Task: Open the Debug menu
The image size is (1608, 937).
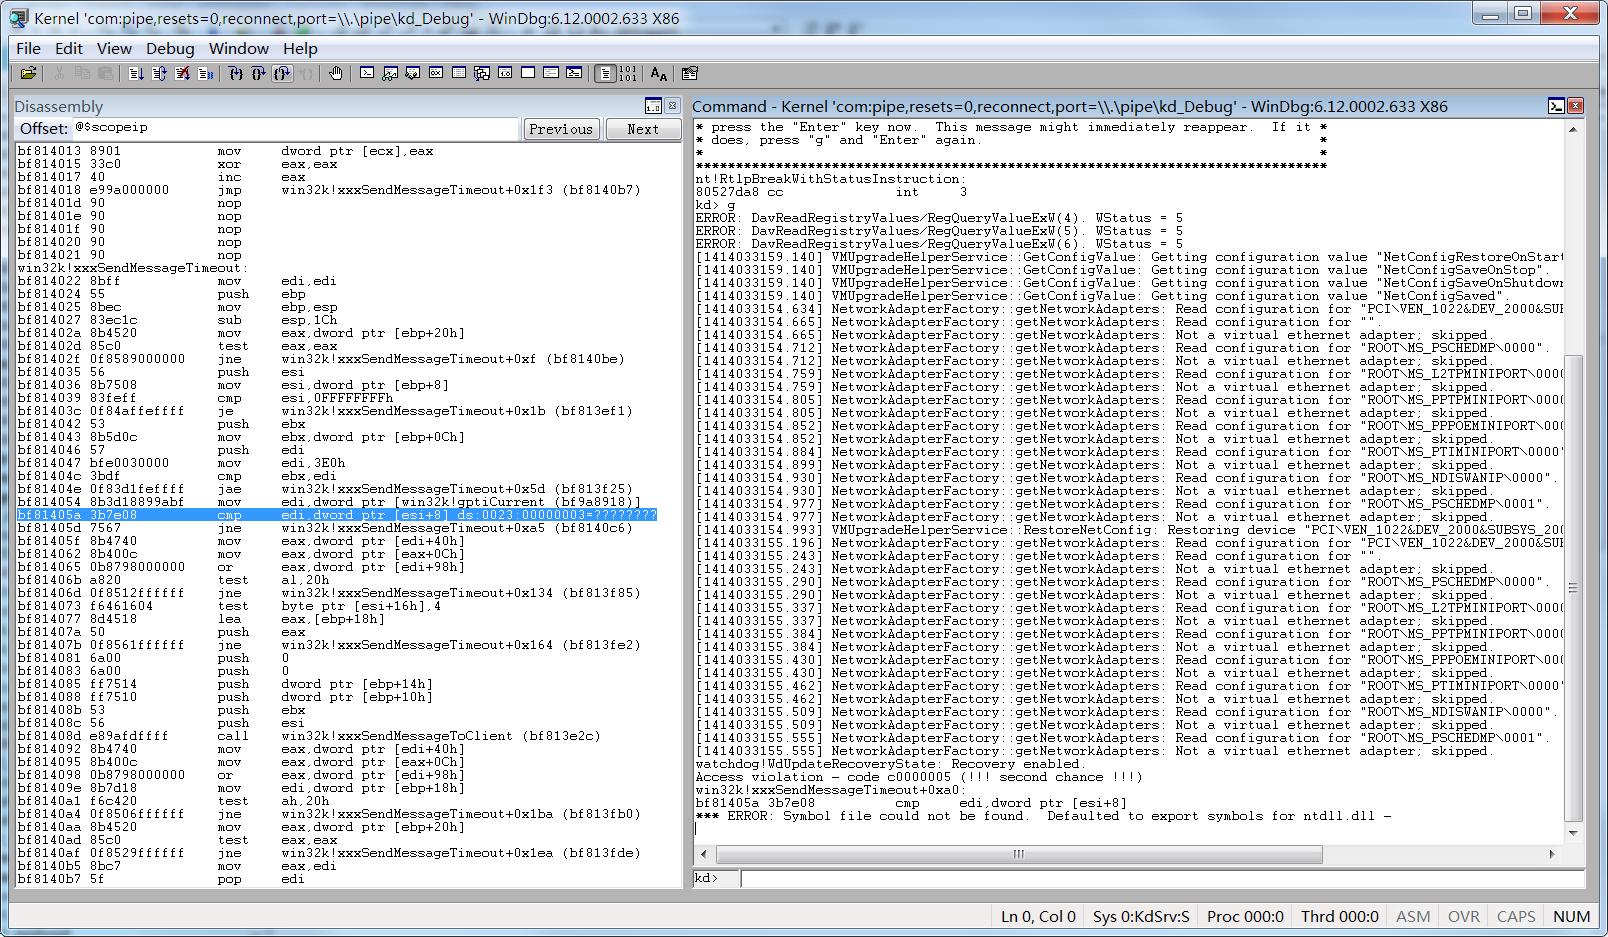Action: 170,48
